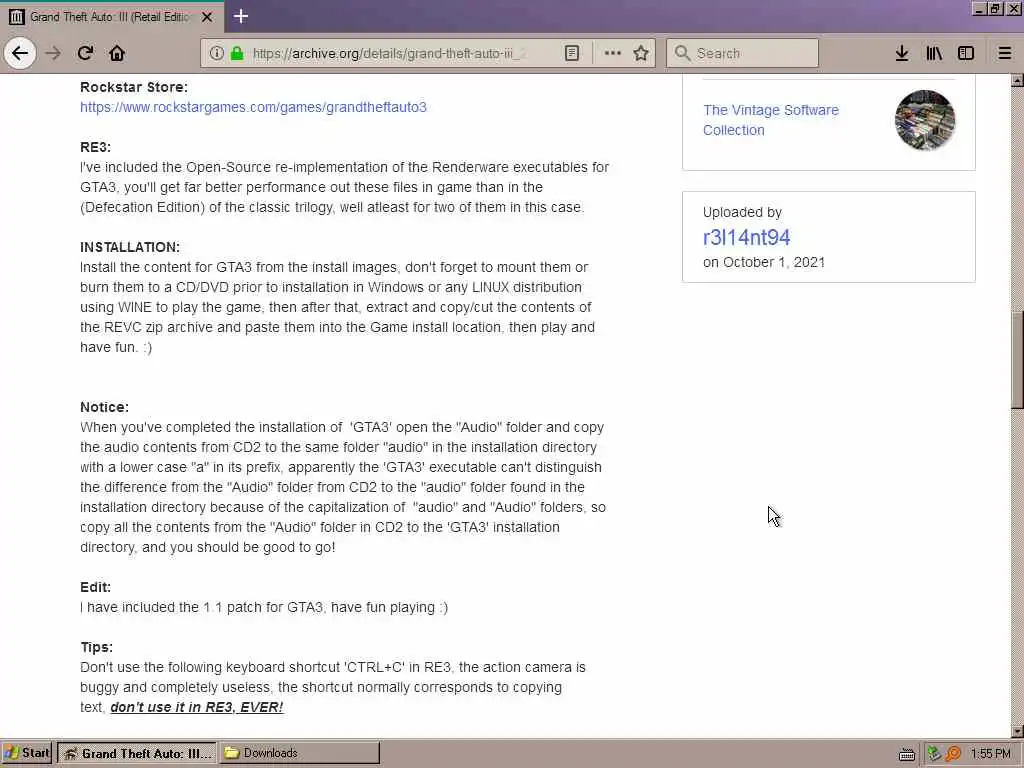The width and height of the screenshot is (1024, 768).
Task: Close the Grand Theft Auto III tab
Action: (x=207, y=17)
